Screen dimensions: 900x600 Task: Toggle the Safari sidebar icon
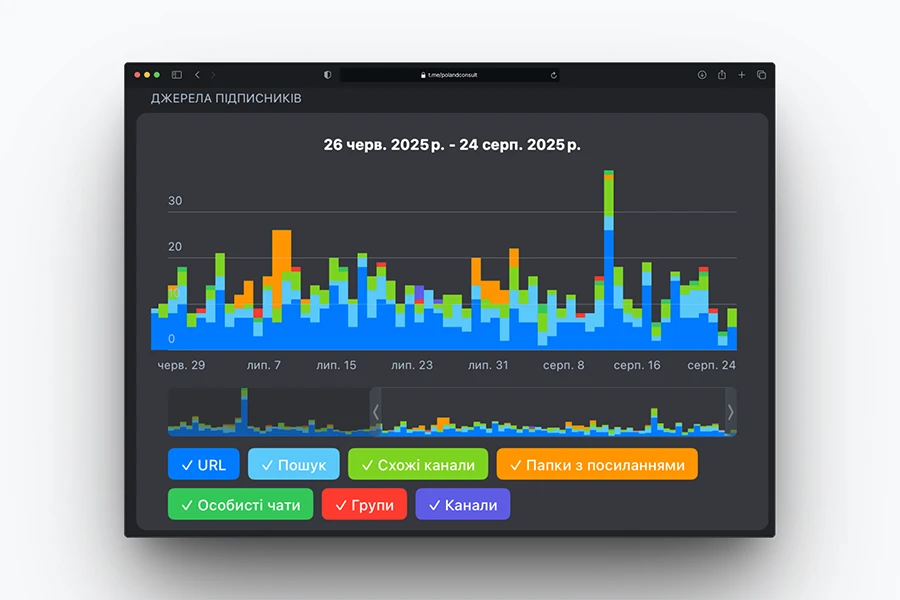[177, 75]
